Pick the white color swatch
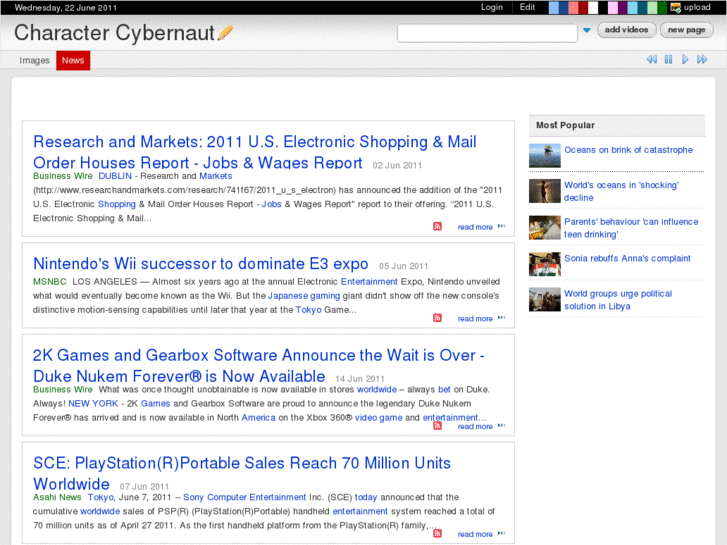This screenshot has width=727, height=545. [593, 7]
